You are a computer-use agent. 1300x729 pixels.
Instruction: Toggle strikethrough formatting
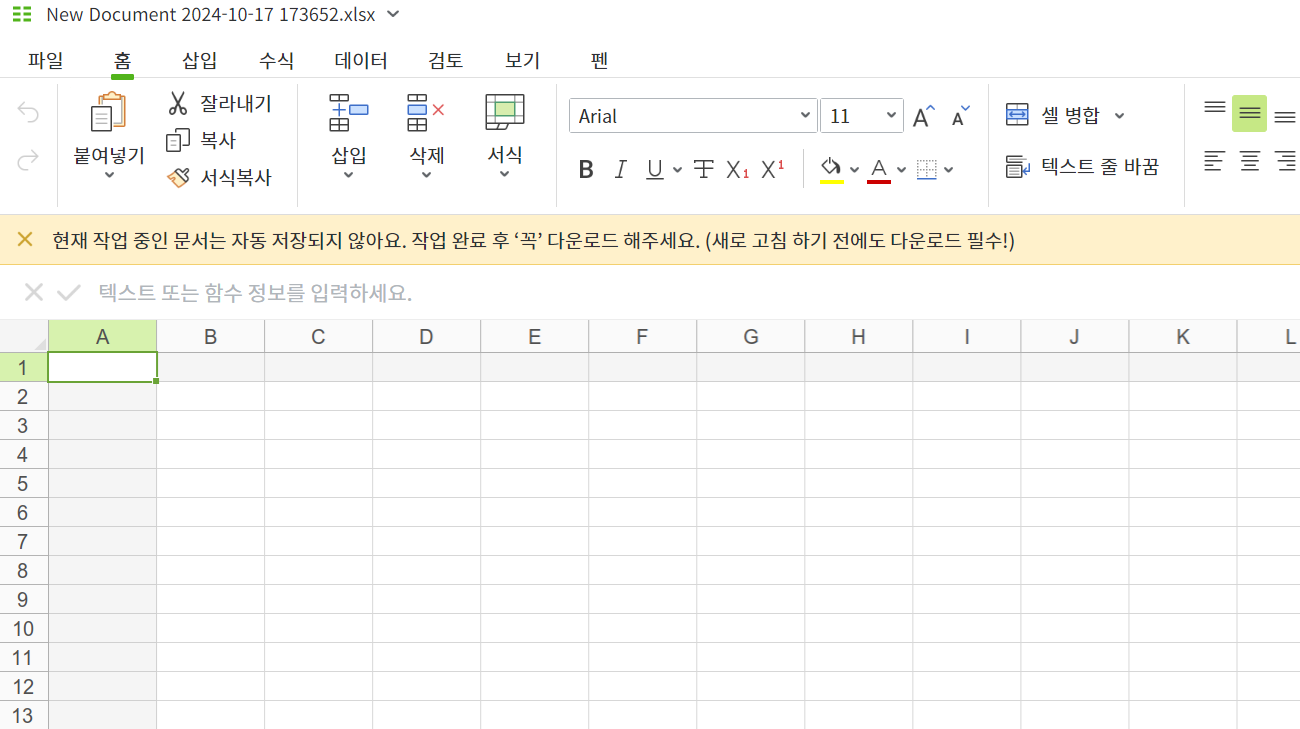tap(704, 168)
